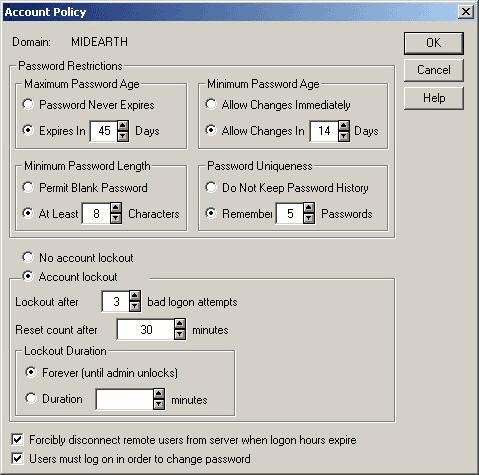Viewport: 479px width, 475px height.
Task: Toggle Forcibly disconnect remote users checkbox
Action: pyautogui.click(x=17, y=439)
